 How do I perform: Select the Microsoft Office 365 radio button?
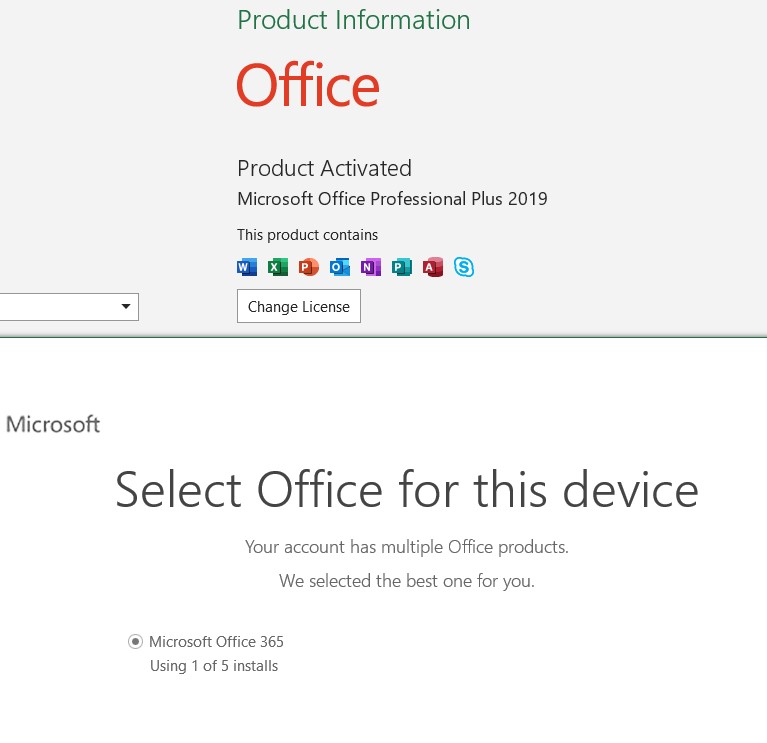[135, 641]
